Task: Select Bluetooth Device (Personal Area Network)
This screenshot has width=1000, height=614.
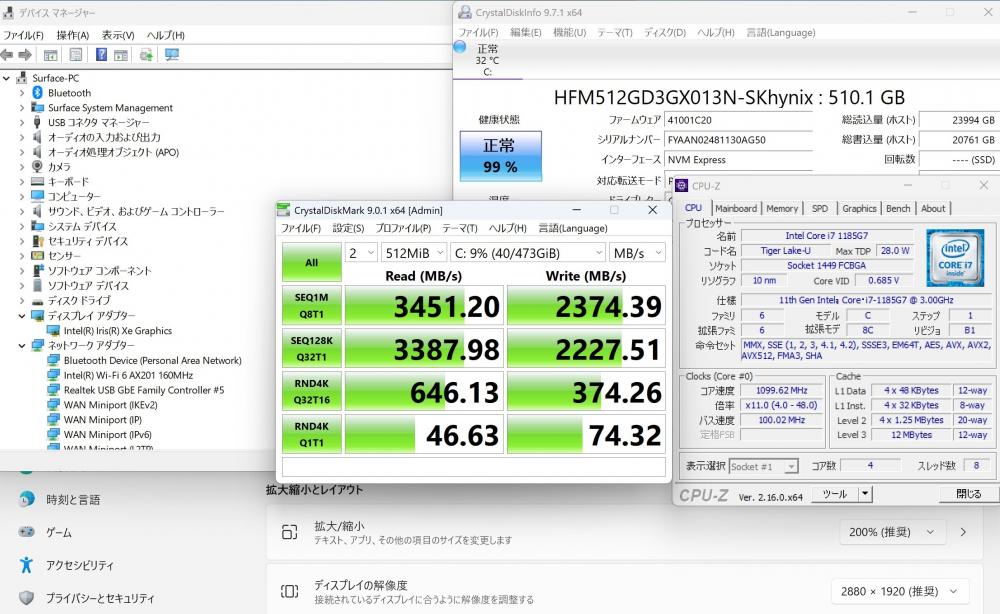Action: (152, 360)
